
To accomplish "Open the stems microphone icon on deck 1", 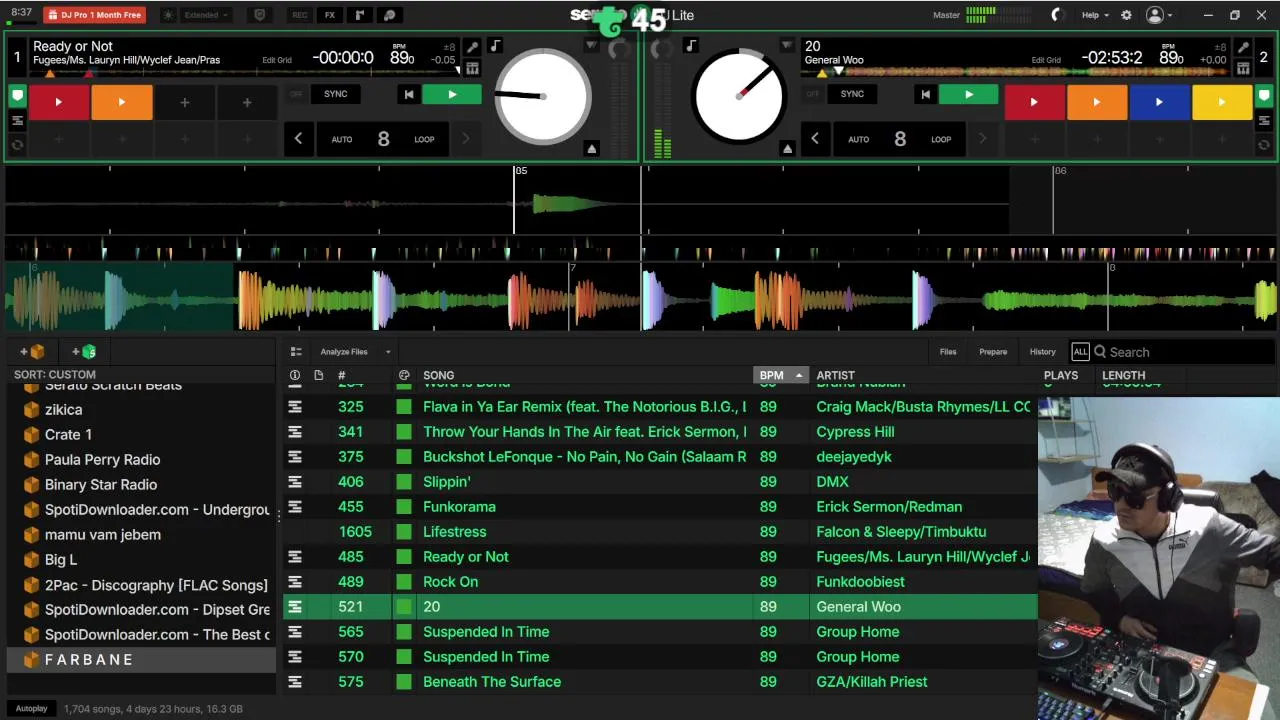I will click(x=472, y=47).
